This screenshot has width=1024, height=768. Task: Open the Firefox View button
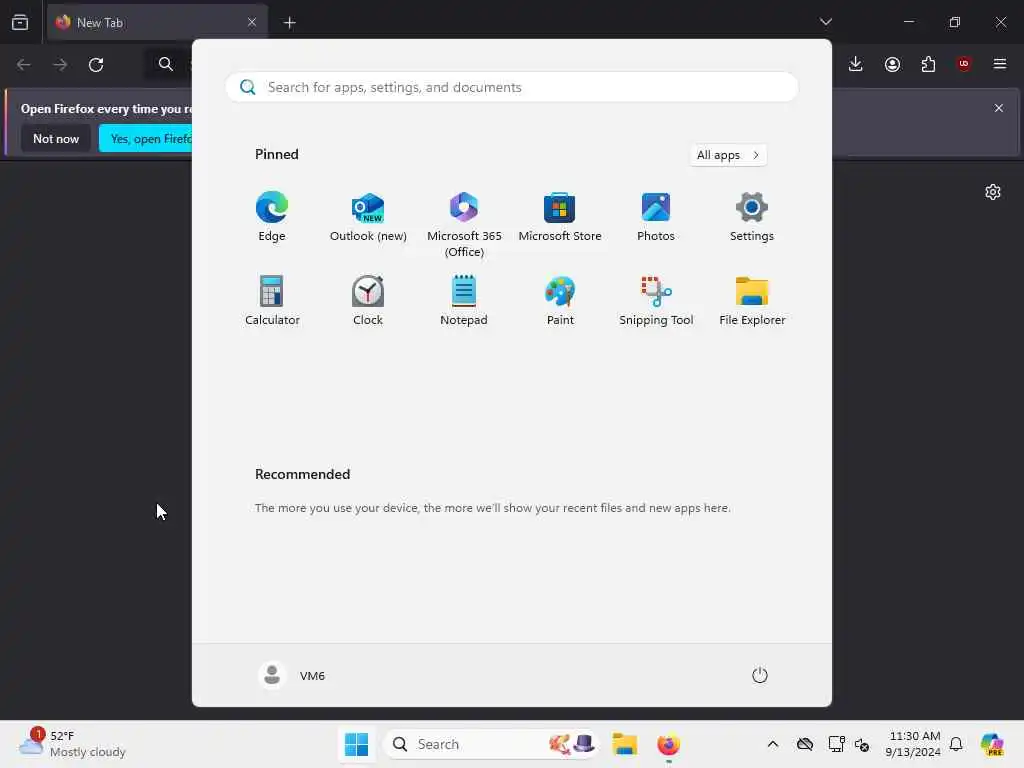(x=20, y=22)
